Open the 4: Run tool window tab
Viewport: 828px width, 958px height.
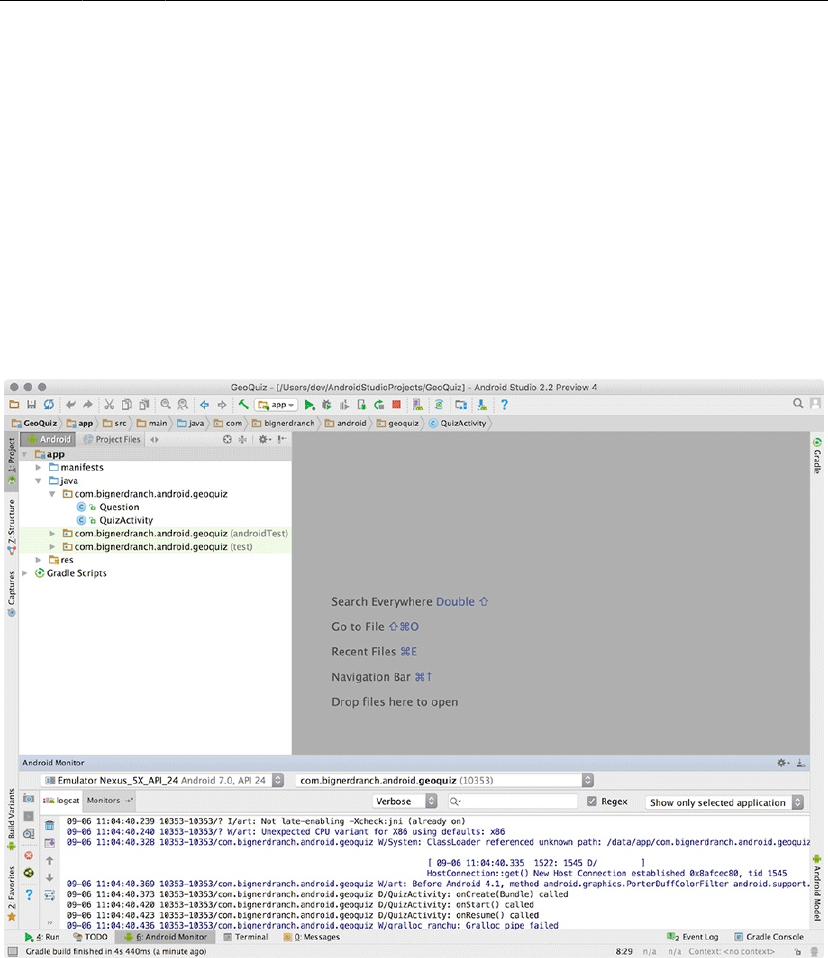(42, 937)
